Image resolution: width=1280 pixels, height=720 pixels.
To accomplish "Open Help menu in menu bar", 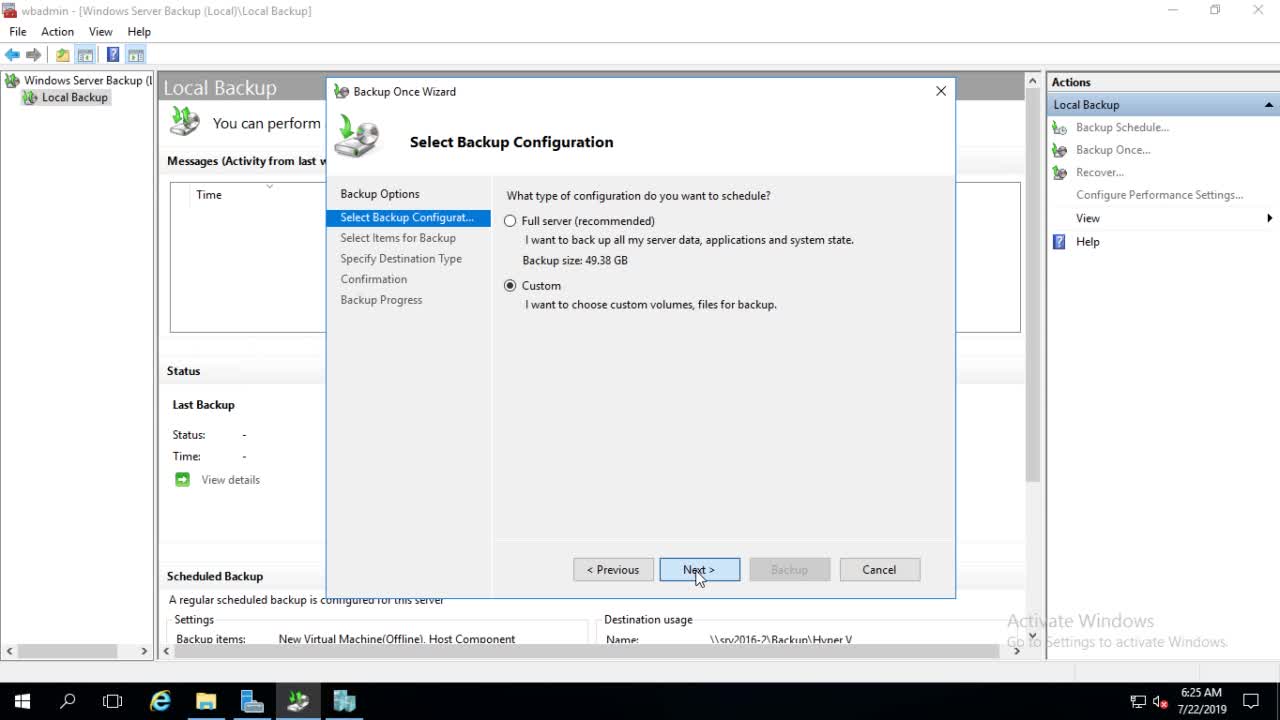I will pos(139,32).
